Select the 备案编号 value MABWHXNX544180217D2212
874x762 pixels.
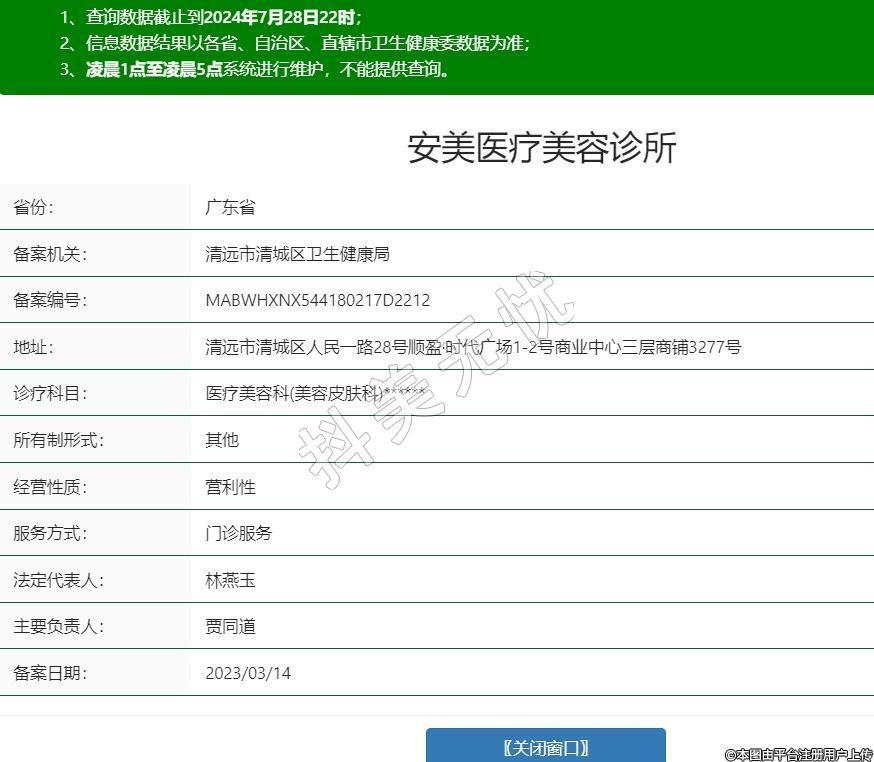(x=317, y=300)
